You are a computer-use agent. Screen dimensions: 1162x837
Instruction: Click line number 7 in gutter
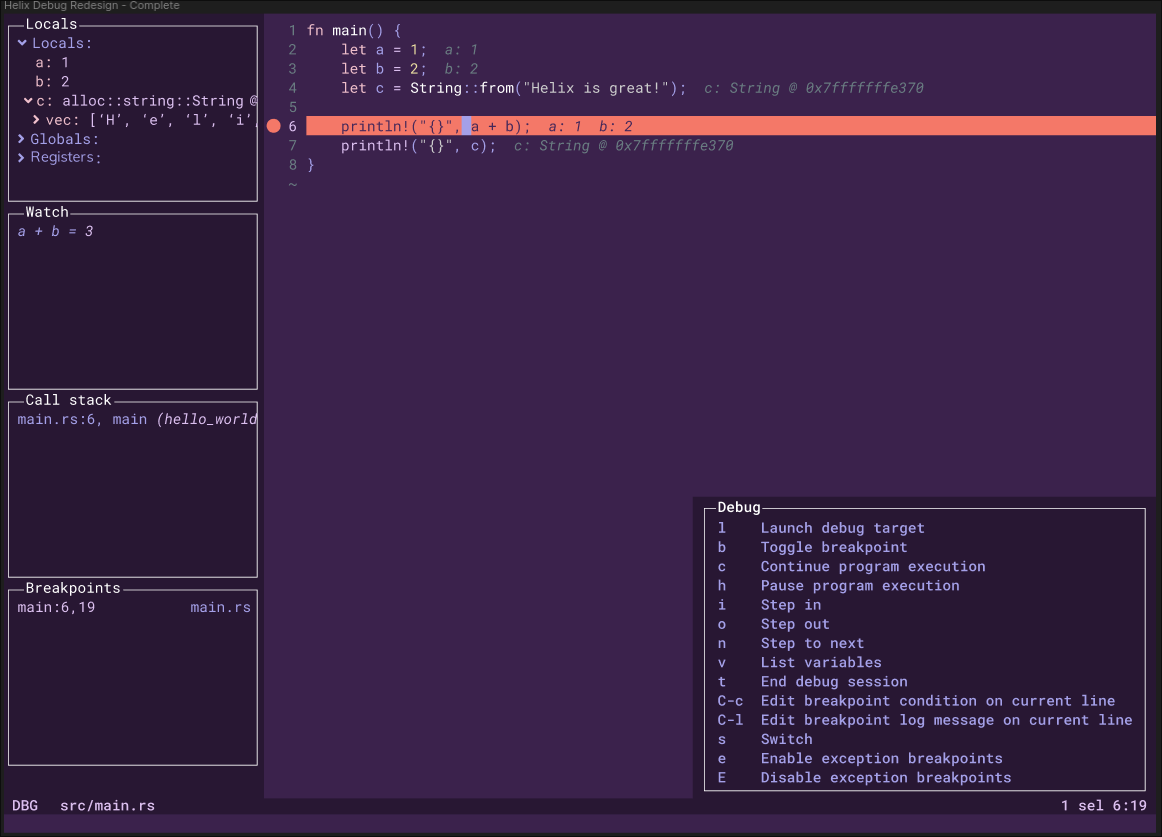point(293,145)
